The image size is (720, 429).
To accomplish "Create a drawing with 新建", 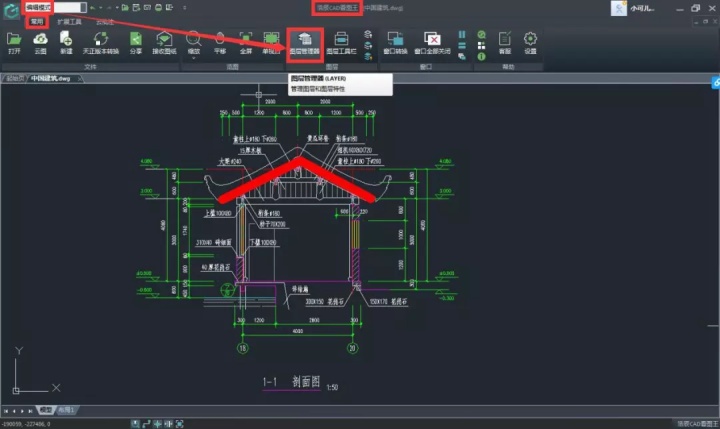I will click(x=66, y=44).
